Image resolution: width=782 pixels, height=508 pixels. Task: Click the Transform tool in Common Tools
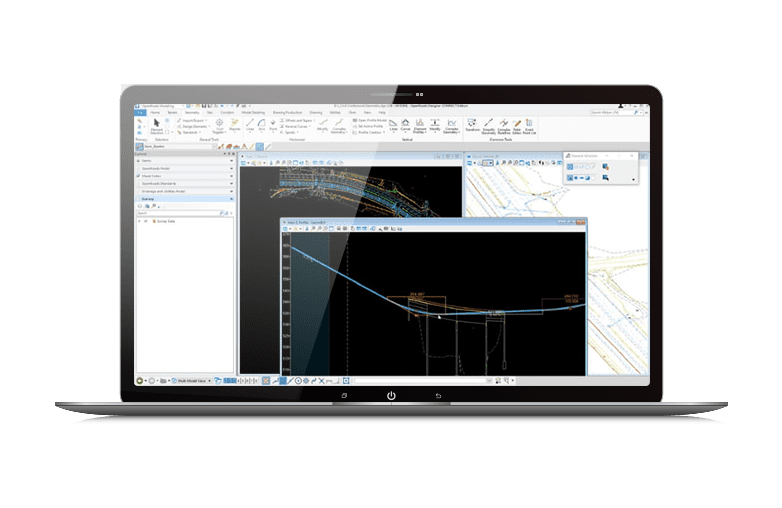tap(470, 127)
